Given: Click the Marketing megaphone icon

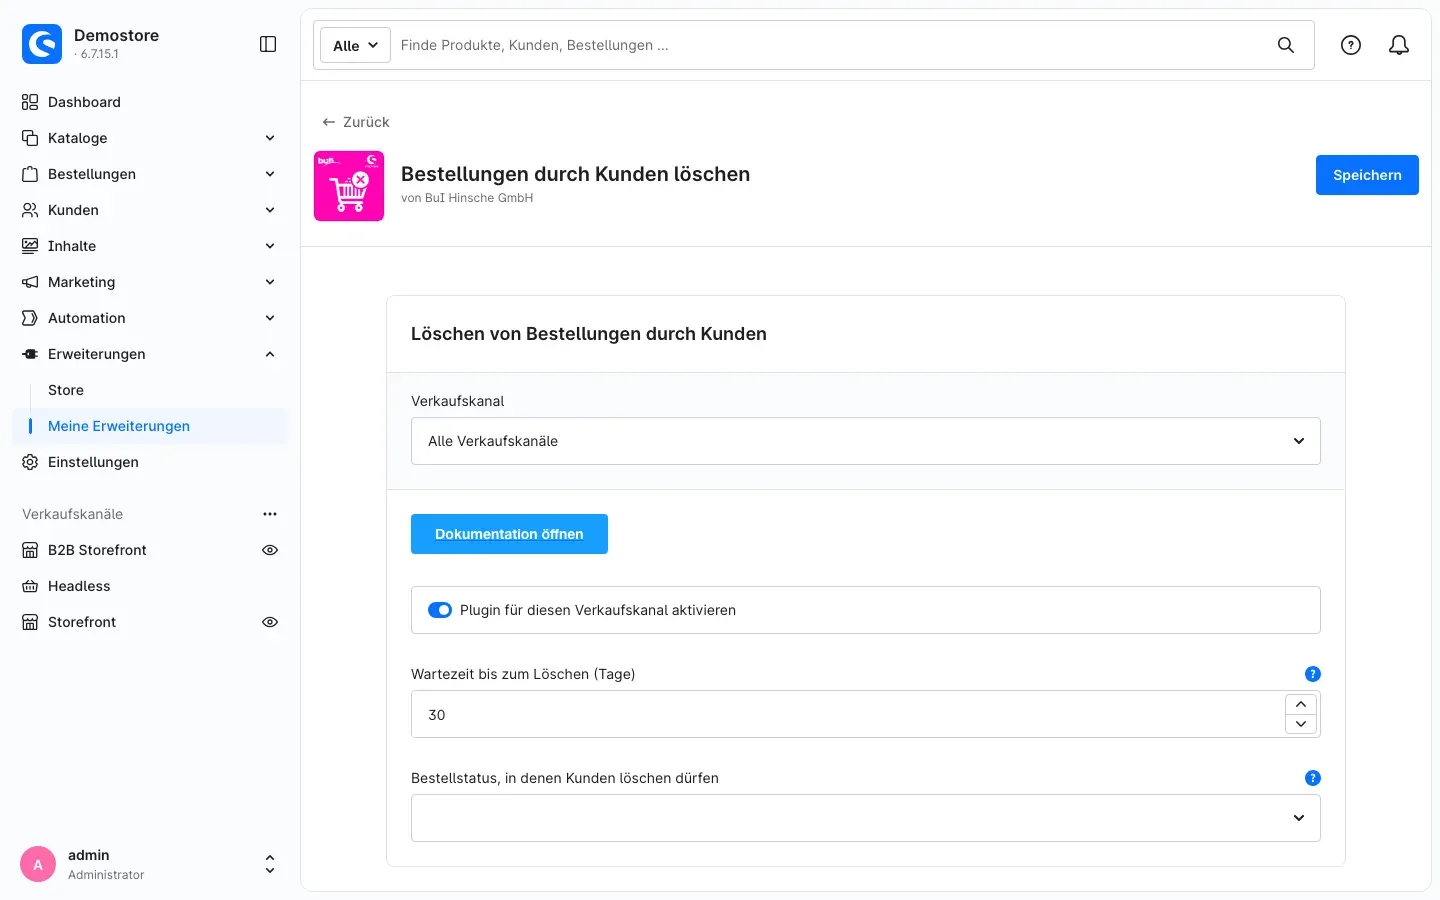Looking at the screenshot, I should (x=30, y=282).
